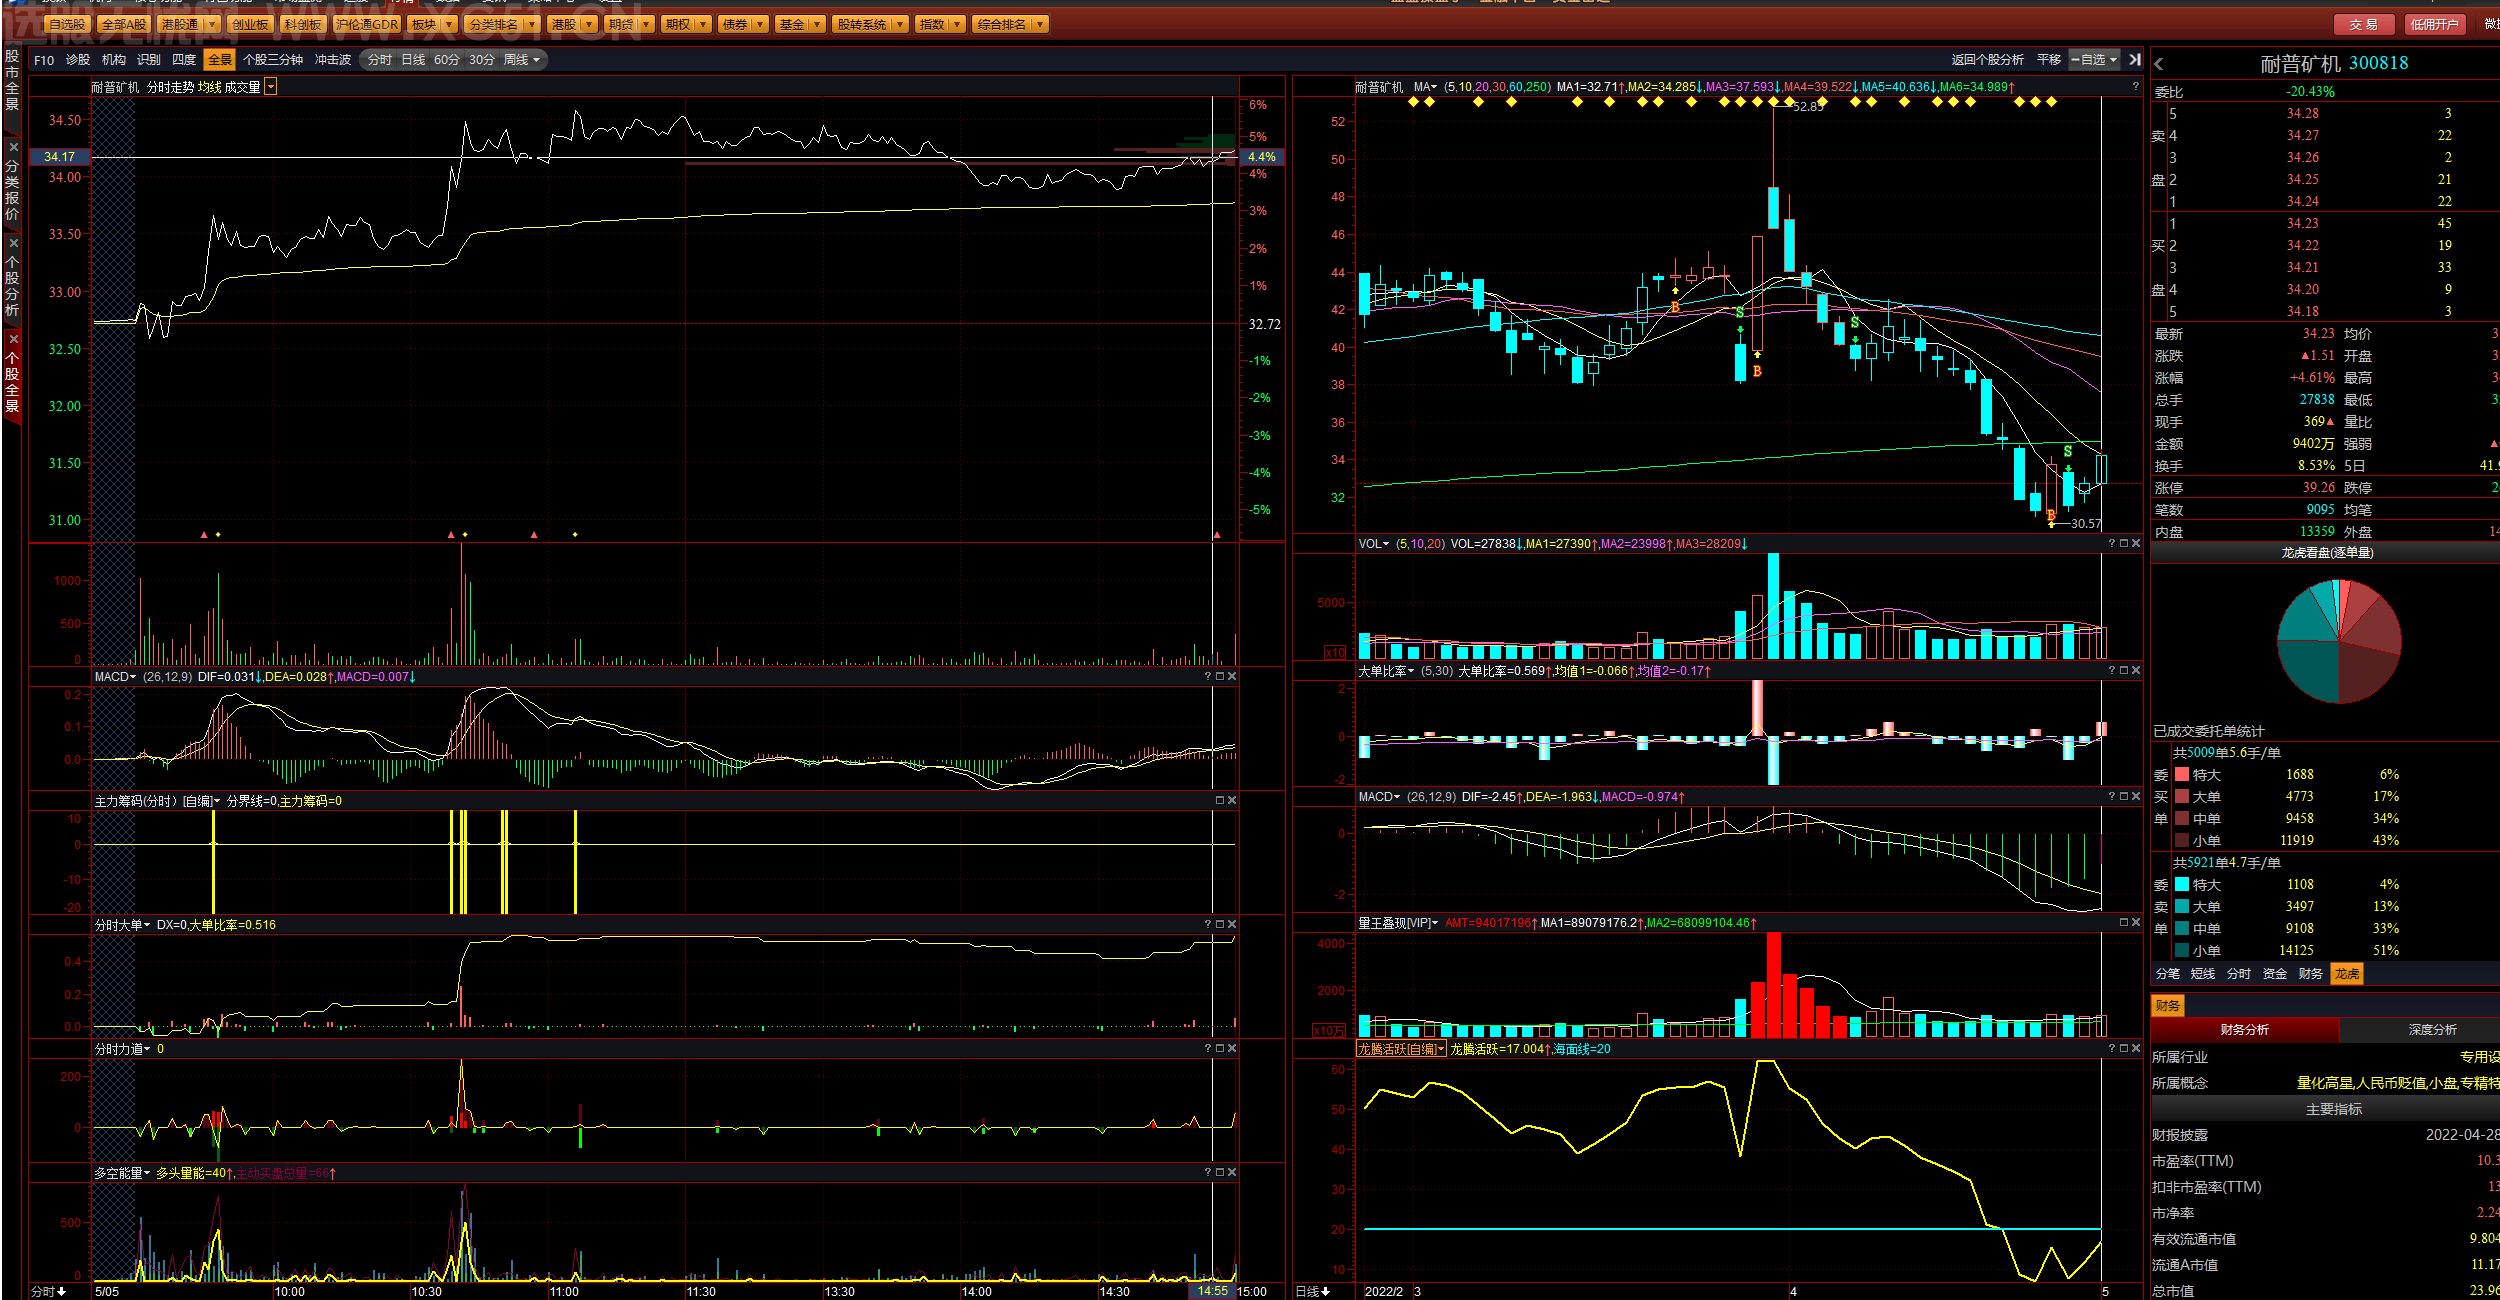Image resolution: width=2500 pixels, height=1300 pixels.
Task: Switch to the 个股三分钟 tab
Action: (x=273, y=60)
